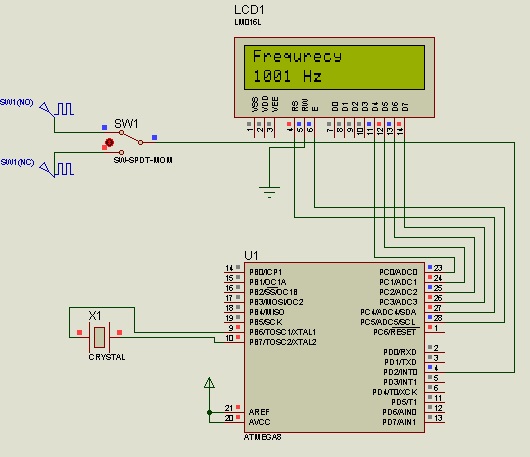Click the SW-SPDT-MOM switch label
This screenshot has height=457, width=530.
coord(143,160)
